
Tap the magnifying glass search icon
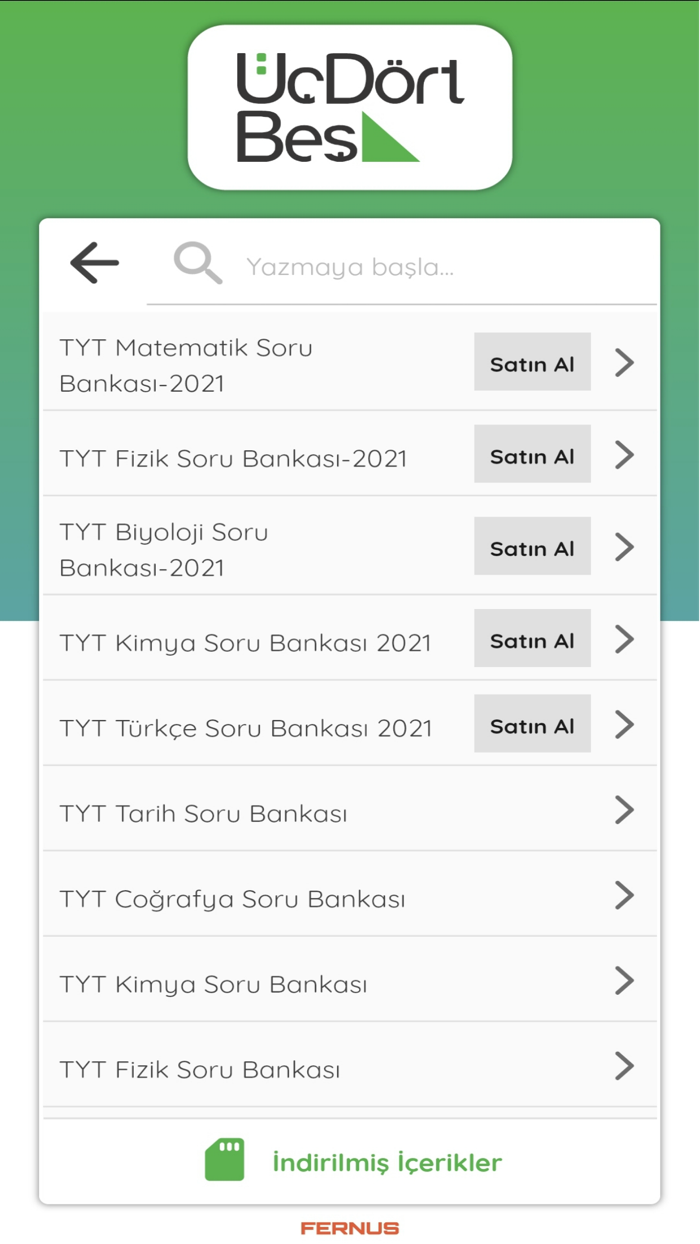[x=198, y=263]
